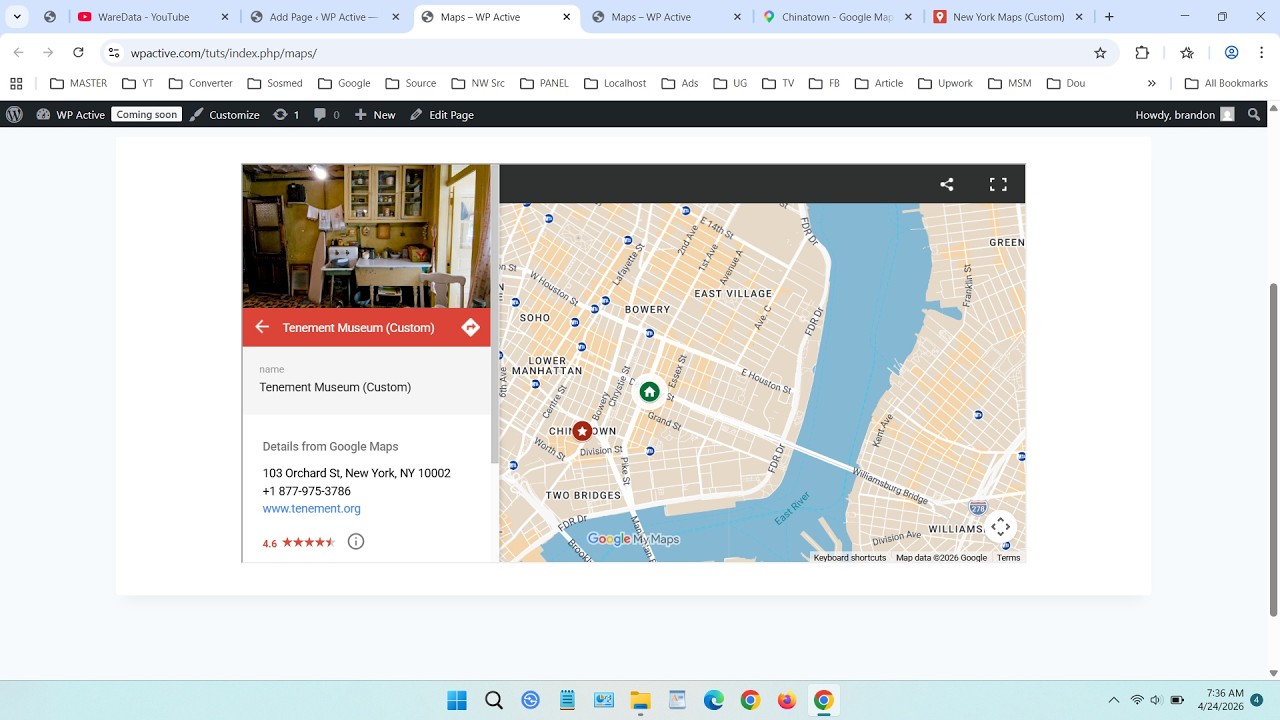Viewport: 1280px width, 720px height.
Task: Click the Tenement Museum photo
Action: pos(366,236)
